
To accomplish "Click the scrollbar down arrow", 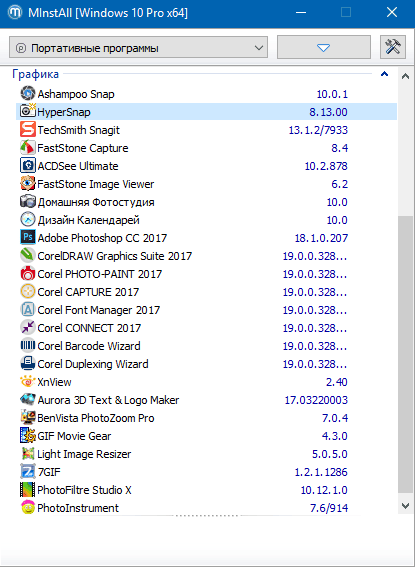I will coord(405,505).
